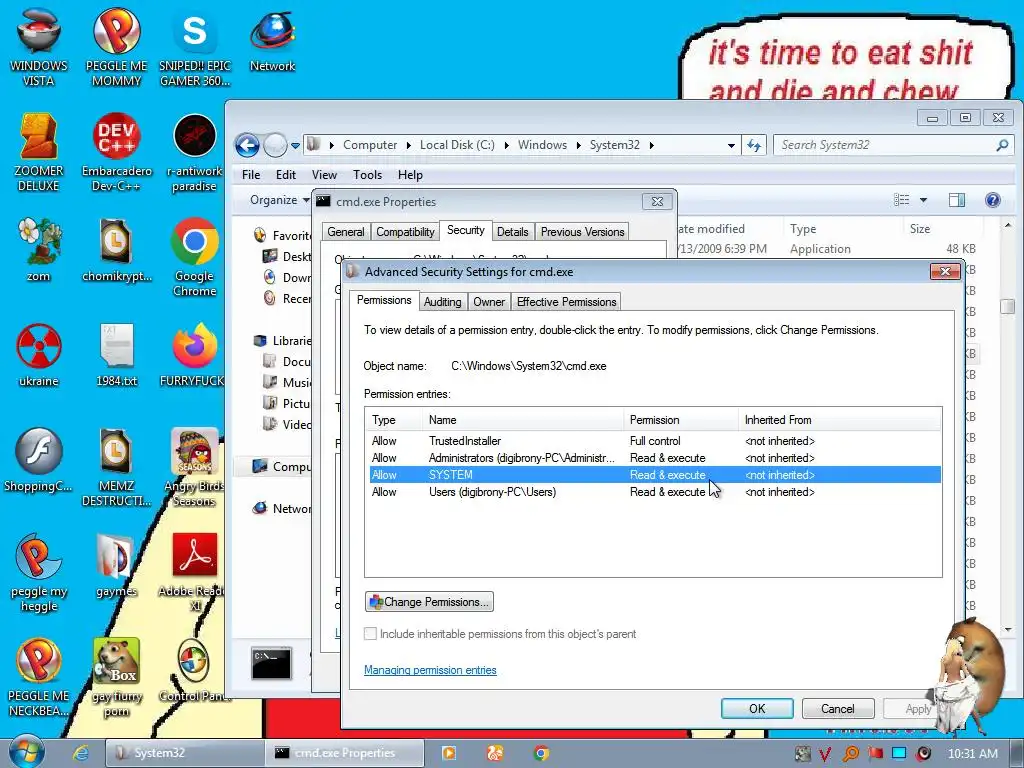Click the media player taskbar icon
The width and height of the screenshot is (1024, 768).
pos(449,753)
